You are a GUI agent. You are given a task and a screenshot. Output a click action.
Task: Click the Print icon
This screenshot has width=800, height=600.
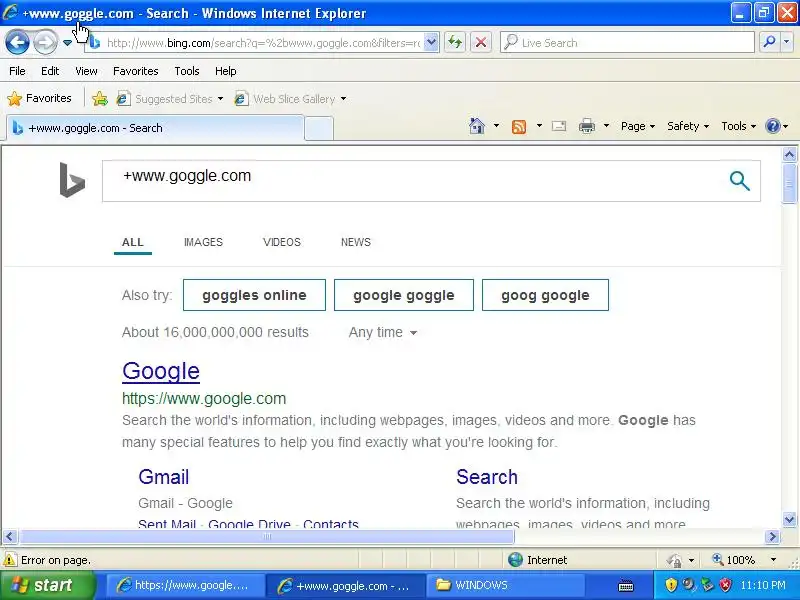pos(586,126)
